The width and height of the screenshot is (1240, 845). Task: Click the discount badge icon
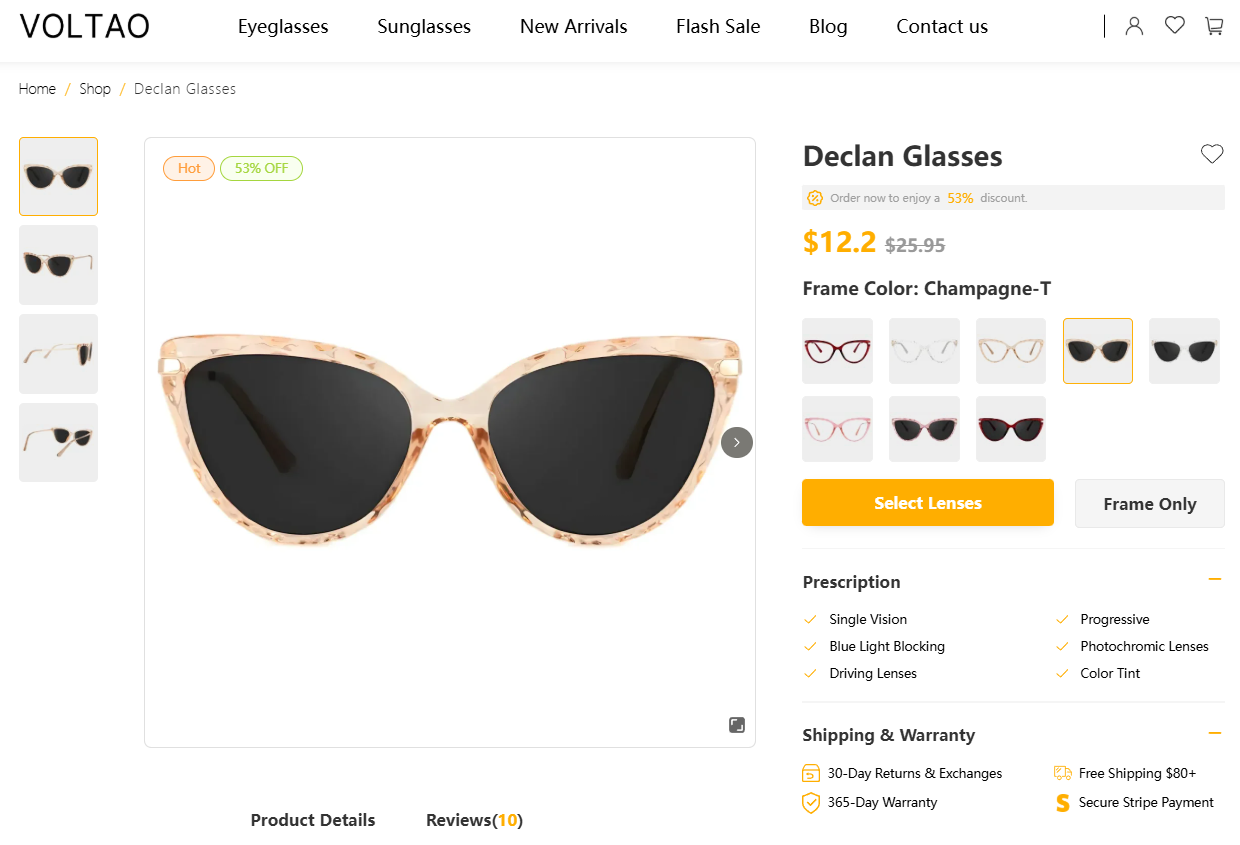[815, 198]
